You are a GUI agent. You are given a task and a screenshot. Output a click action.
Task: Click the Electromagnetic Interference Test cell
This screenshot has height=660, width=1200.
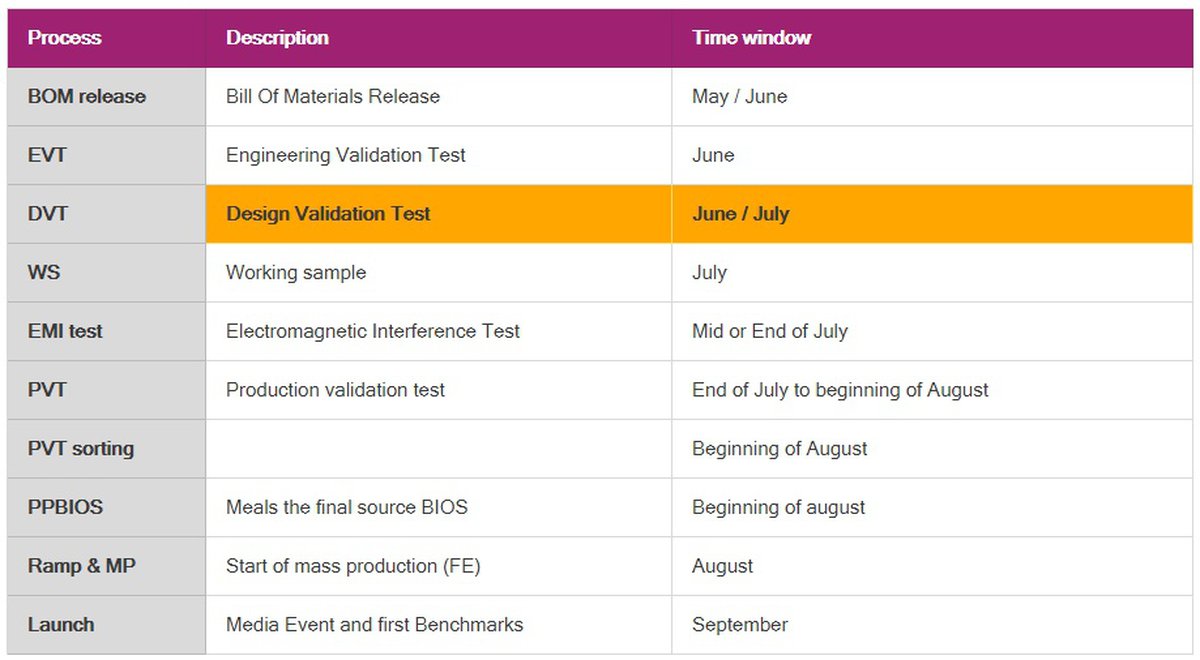click(373, 331)
